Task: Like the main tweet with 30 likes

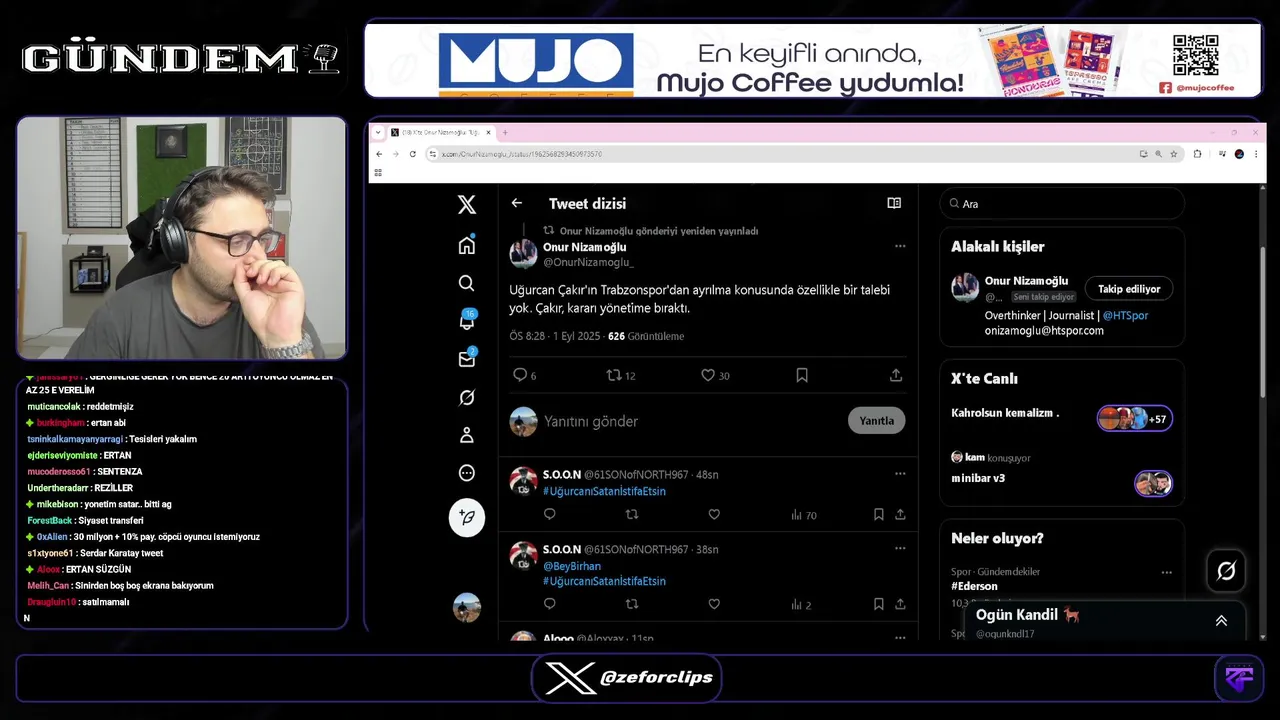Action: [x=715, y=375]
